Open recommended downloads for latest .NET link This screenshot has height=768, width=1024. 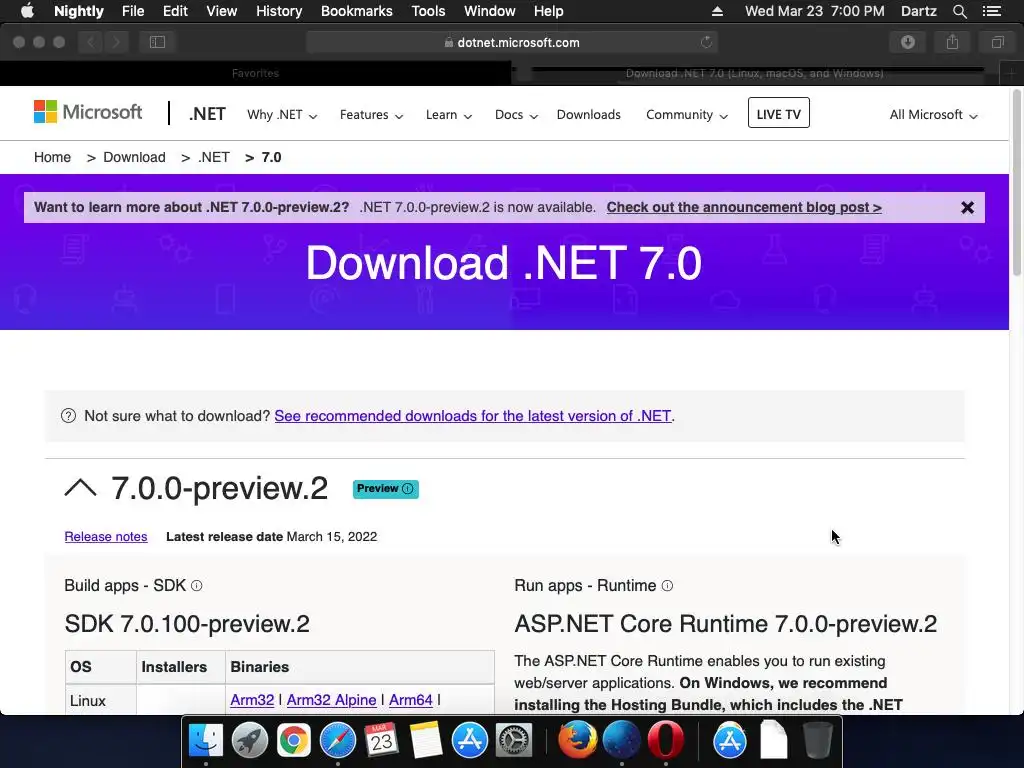pos(473,416)
